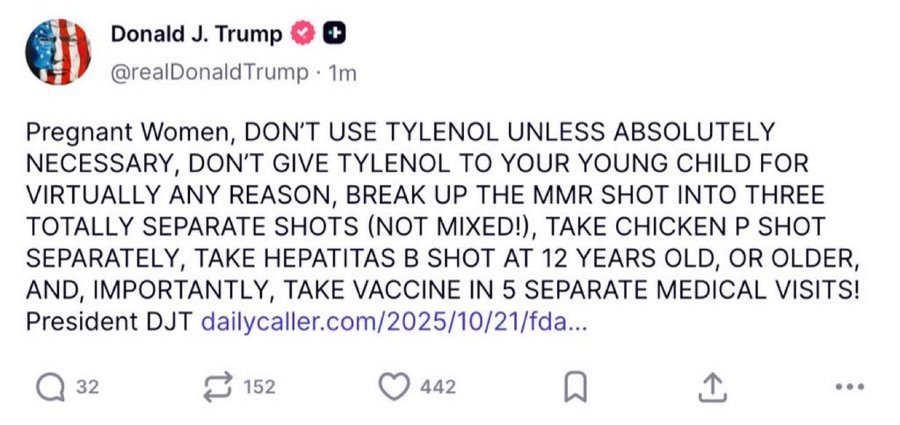Click the 152 reposts count
The height and width of the screenshot is (425, 900).
pyautogui.click(x=259, y=387)
